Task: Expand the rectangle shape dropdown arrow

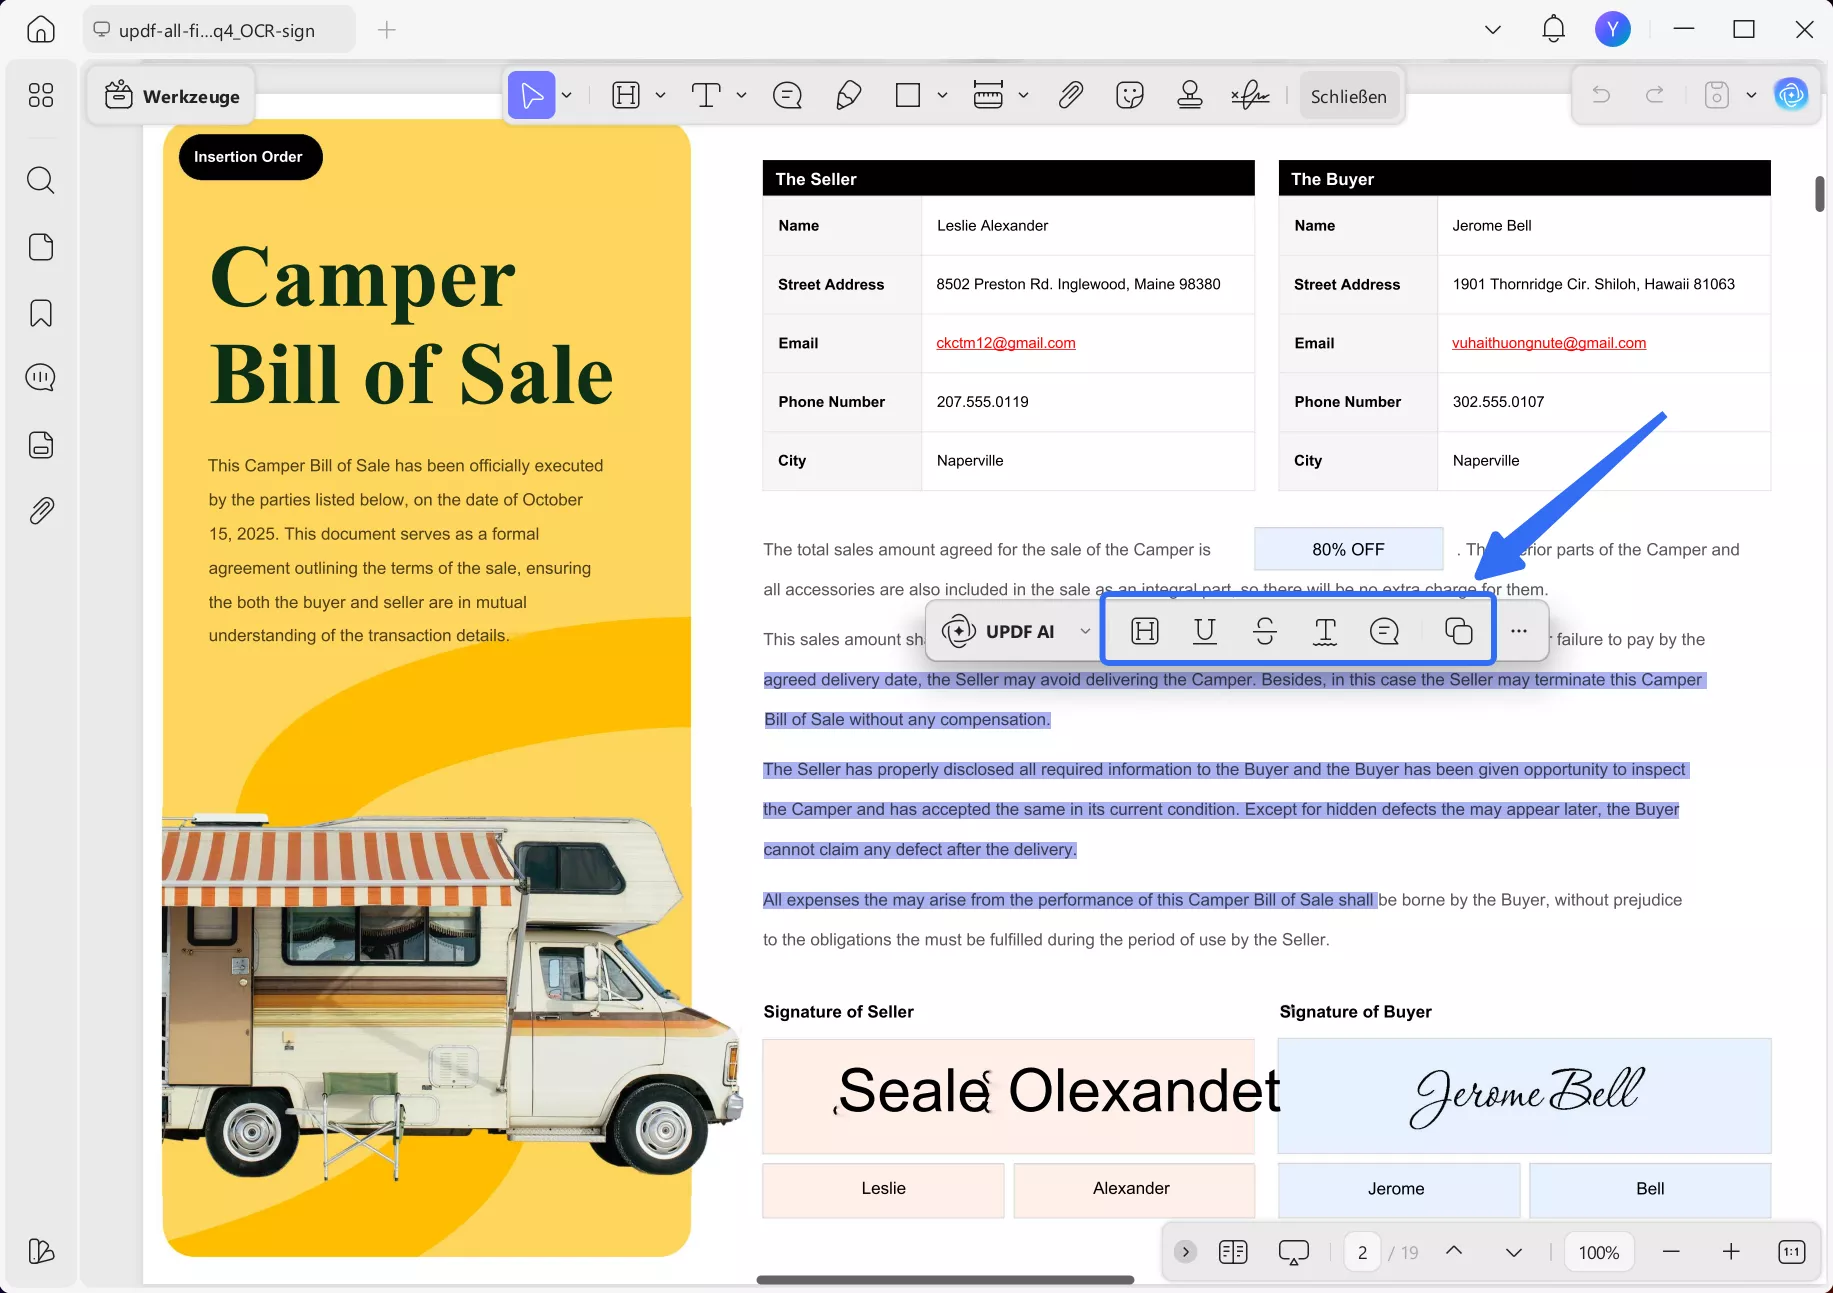Action: pos(942,96)
